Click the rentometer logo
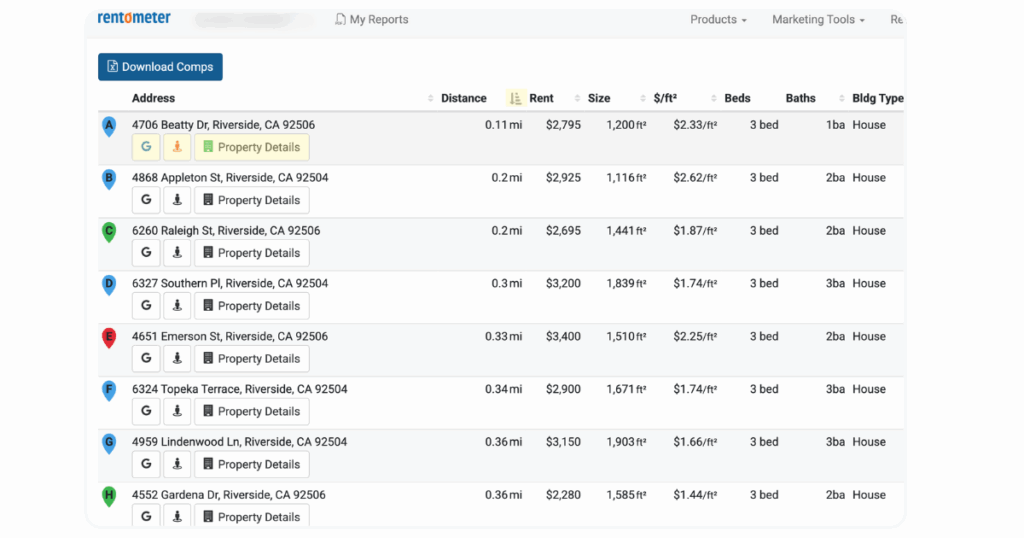 point(134,18)
